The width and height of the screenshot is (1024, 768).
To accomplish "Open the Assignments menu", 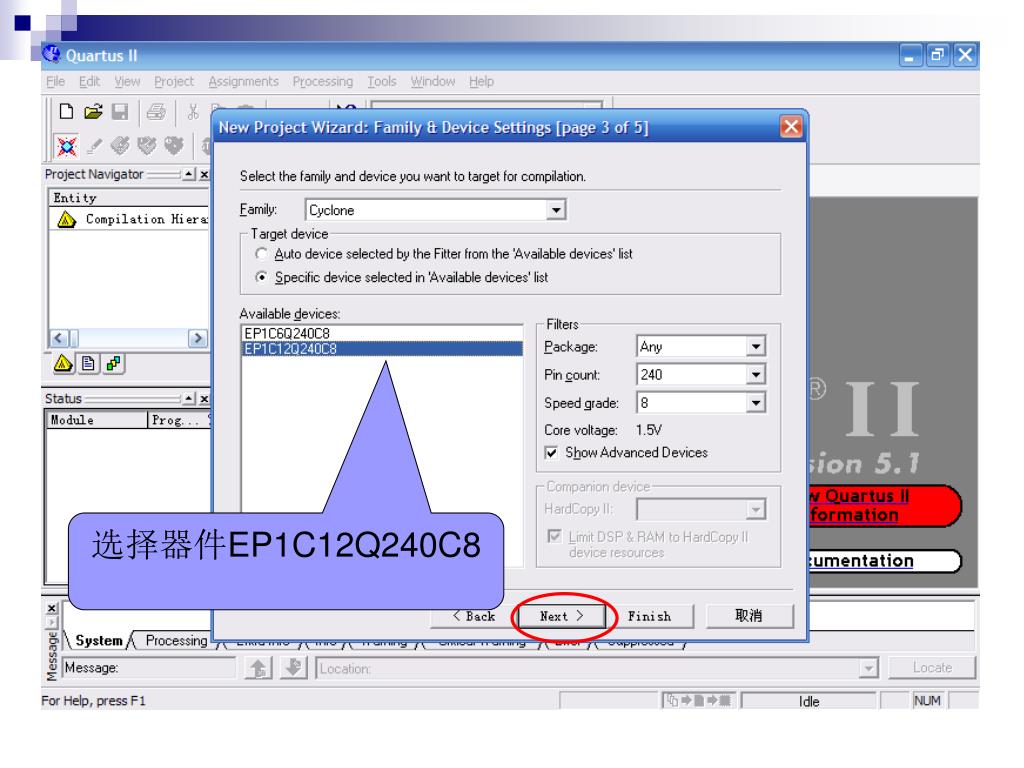I will (x=244, y=81).
